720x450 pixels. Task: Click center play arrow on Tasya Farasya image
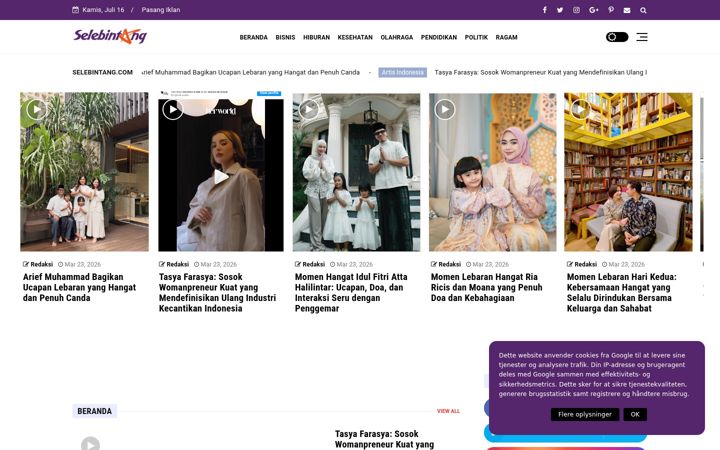coord(221,177)
